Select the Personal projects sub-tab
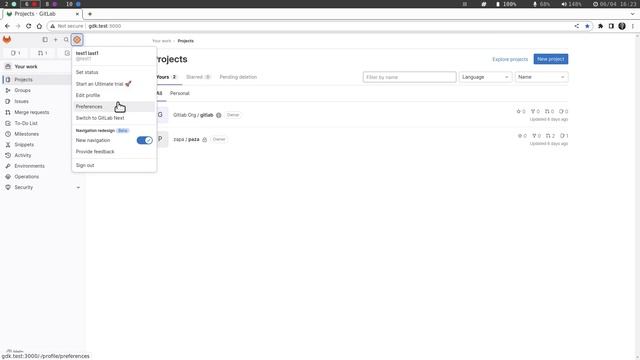The image size is (640, 360). (180, 93)
